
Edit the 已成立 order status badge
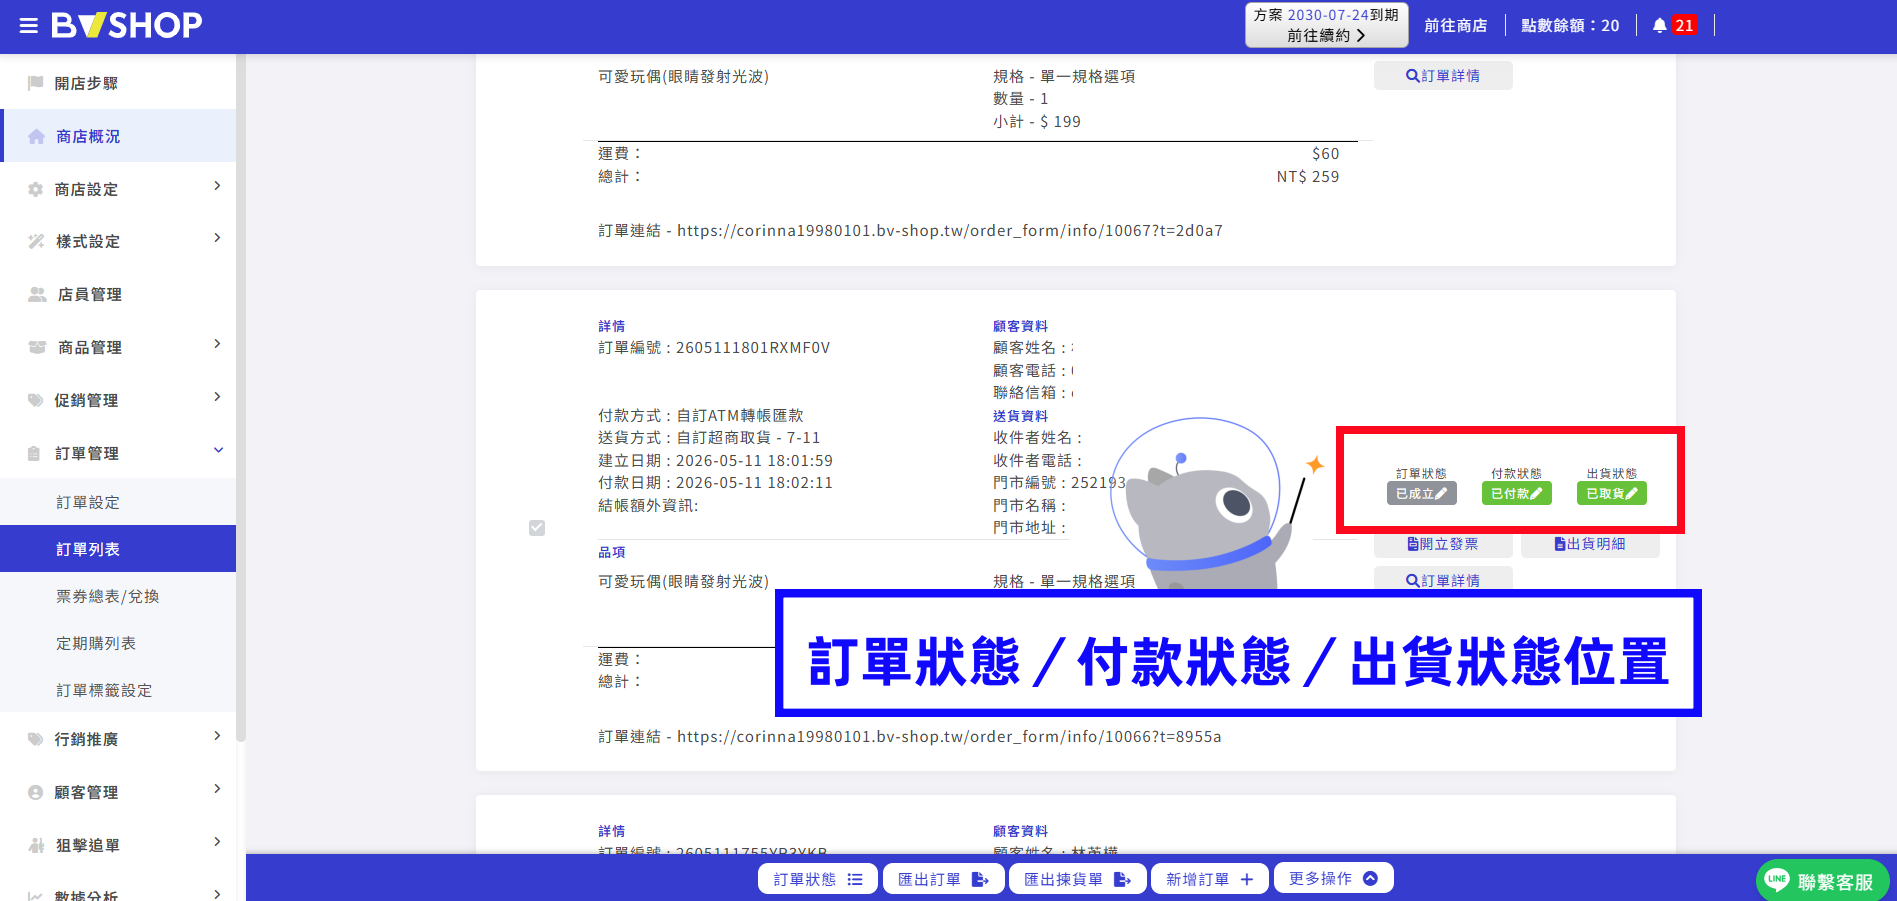(1421, 493)
